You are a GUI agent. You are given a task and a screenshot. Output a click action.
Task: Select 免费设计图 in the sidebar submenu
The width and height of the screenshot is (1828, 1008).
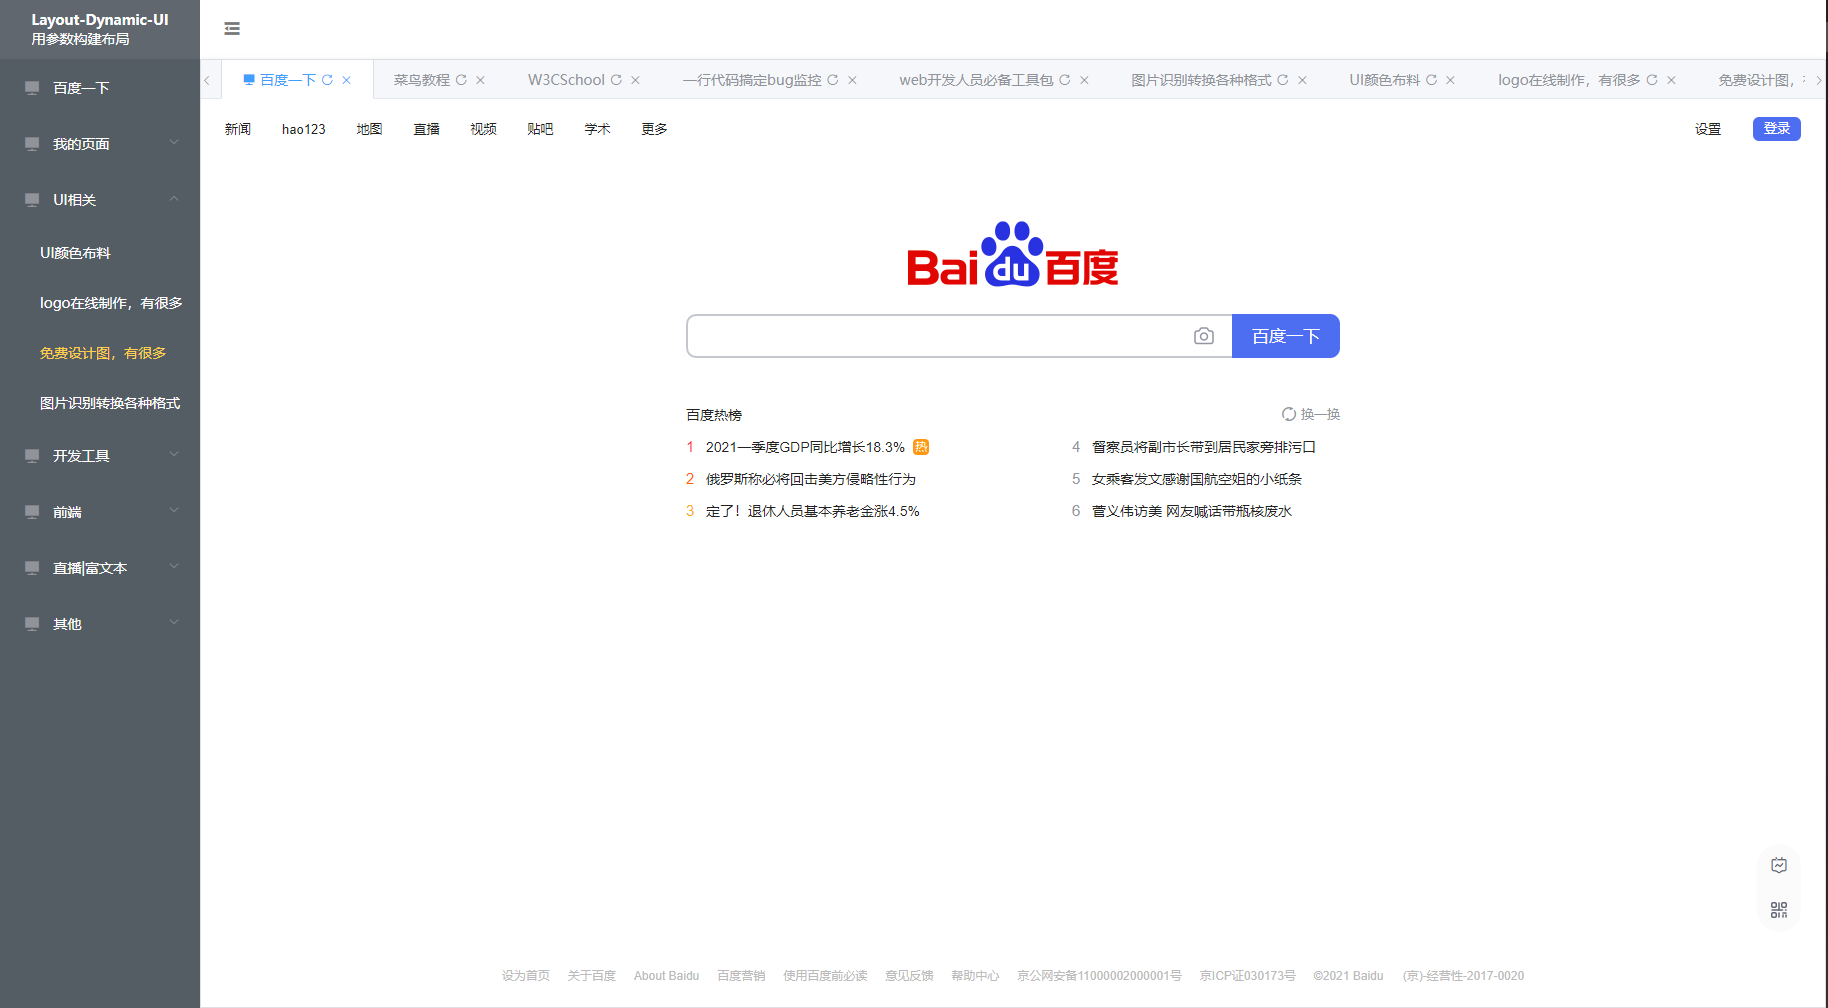(100, 353)
